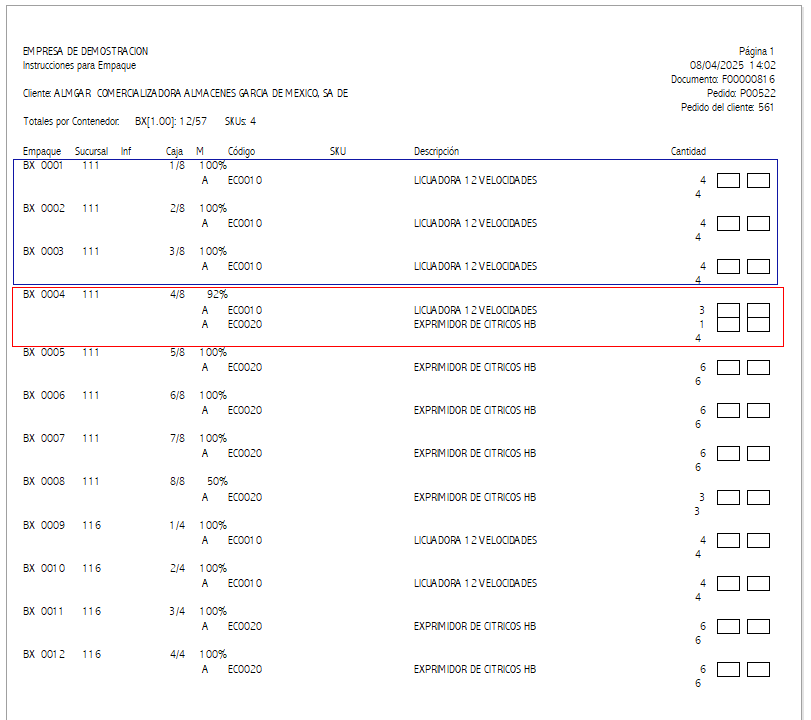
Task: Click the Empaque column header
Action: 42,151
